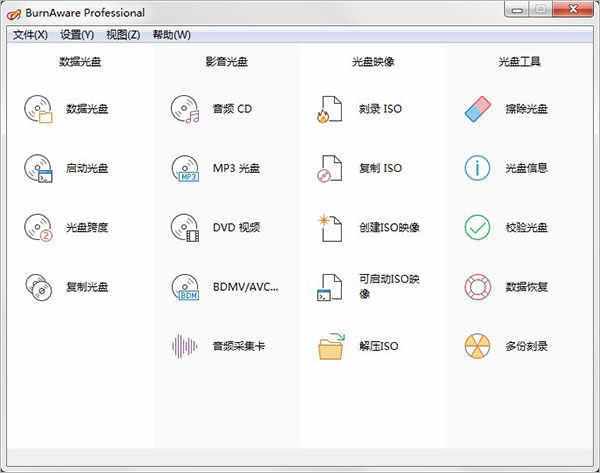The width and height of the screenshot is (600, 473).
Task: Click the DVD 视频 film disc icon
Action: (185, 228)
